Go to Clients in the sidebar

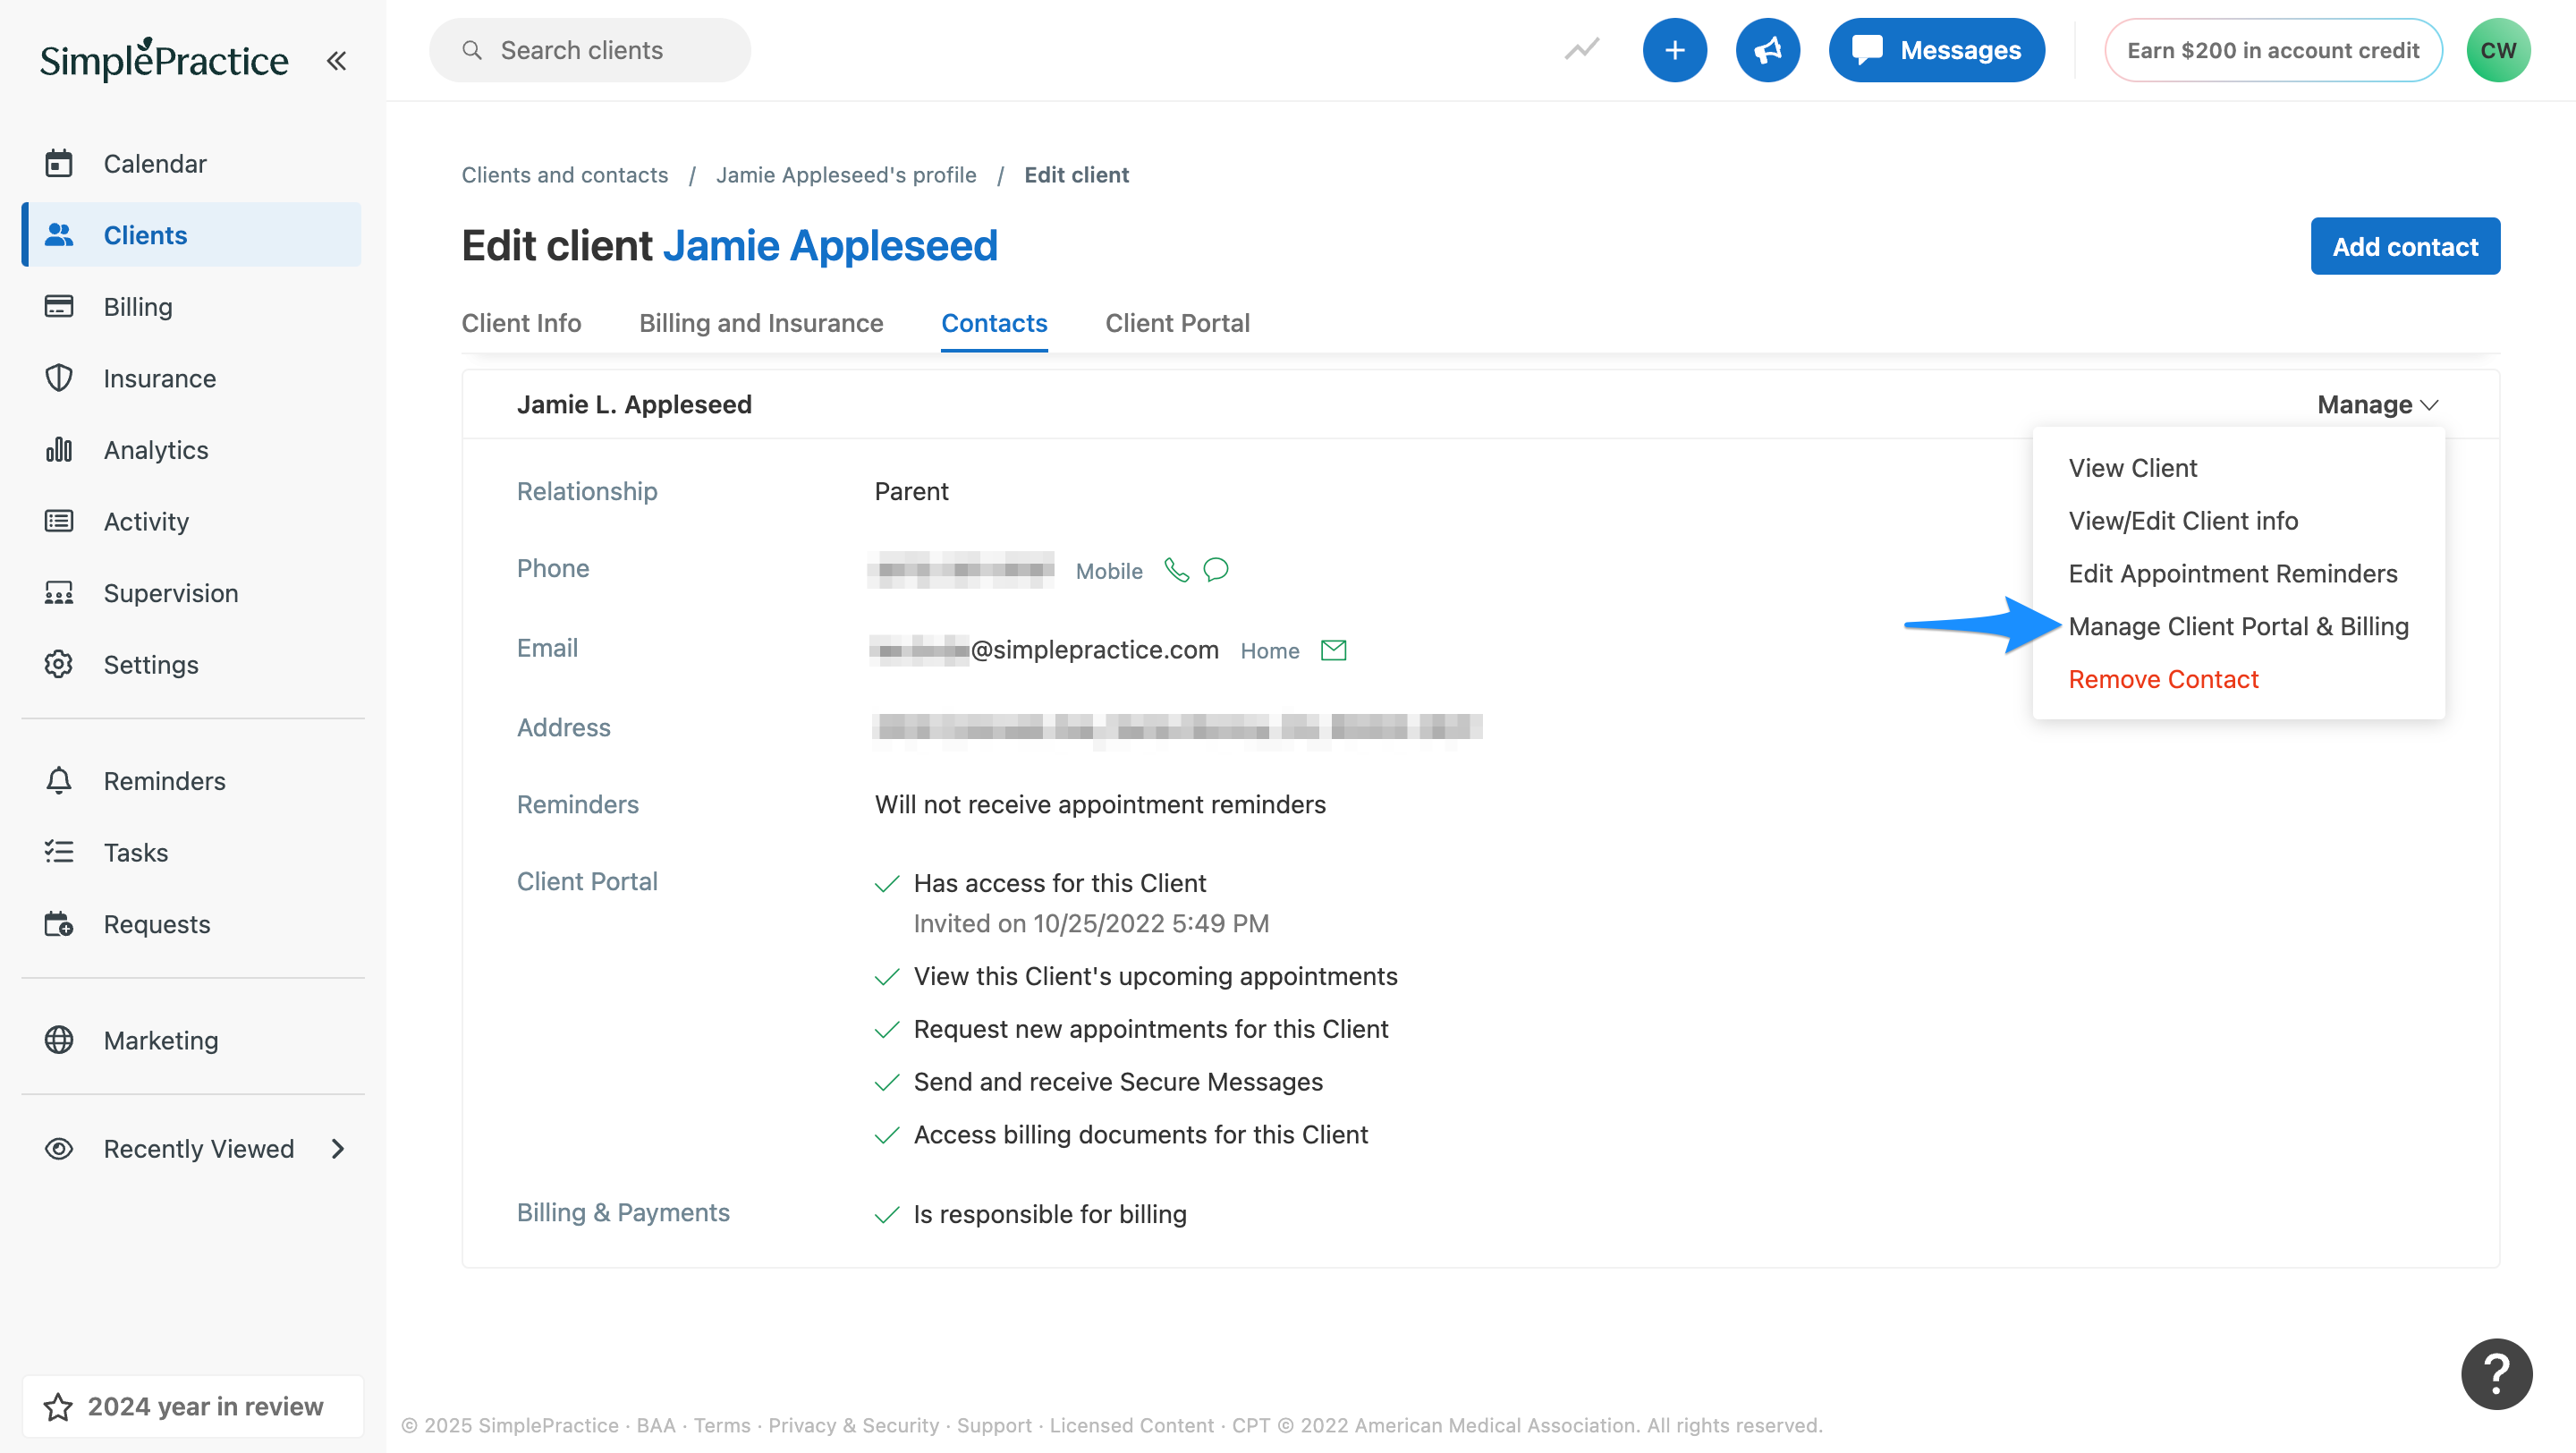192,235
